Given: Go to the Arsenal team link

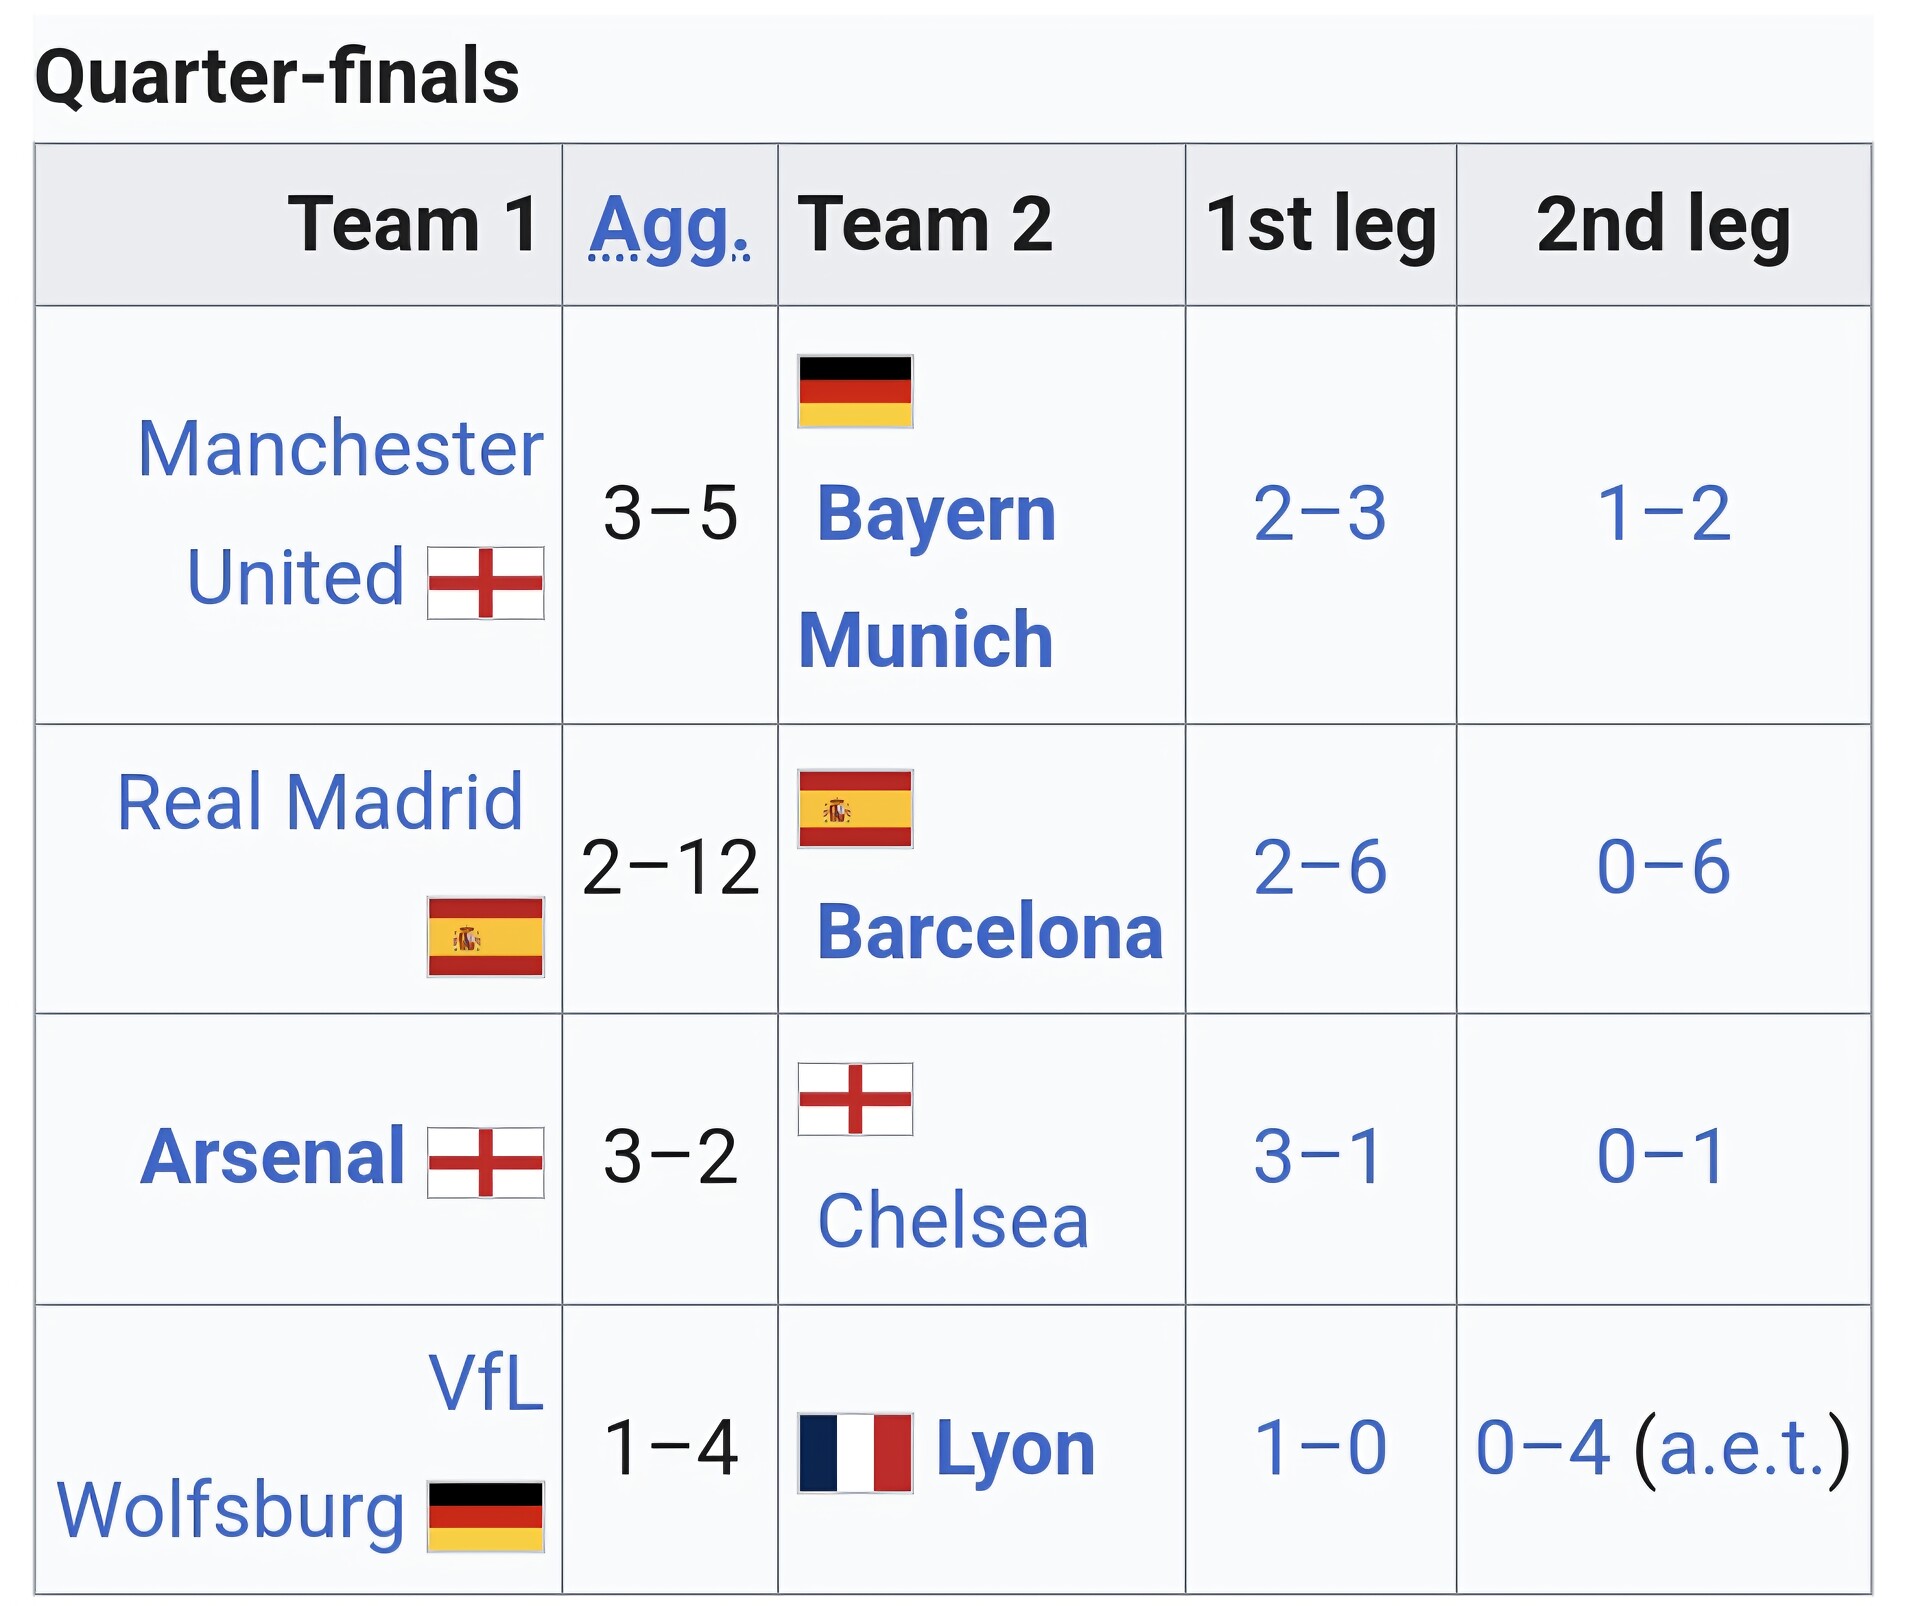Looking at the screenshot, I should [x=273, y=1157].
